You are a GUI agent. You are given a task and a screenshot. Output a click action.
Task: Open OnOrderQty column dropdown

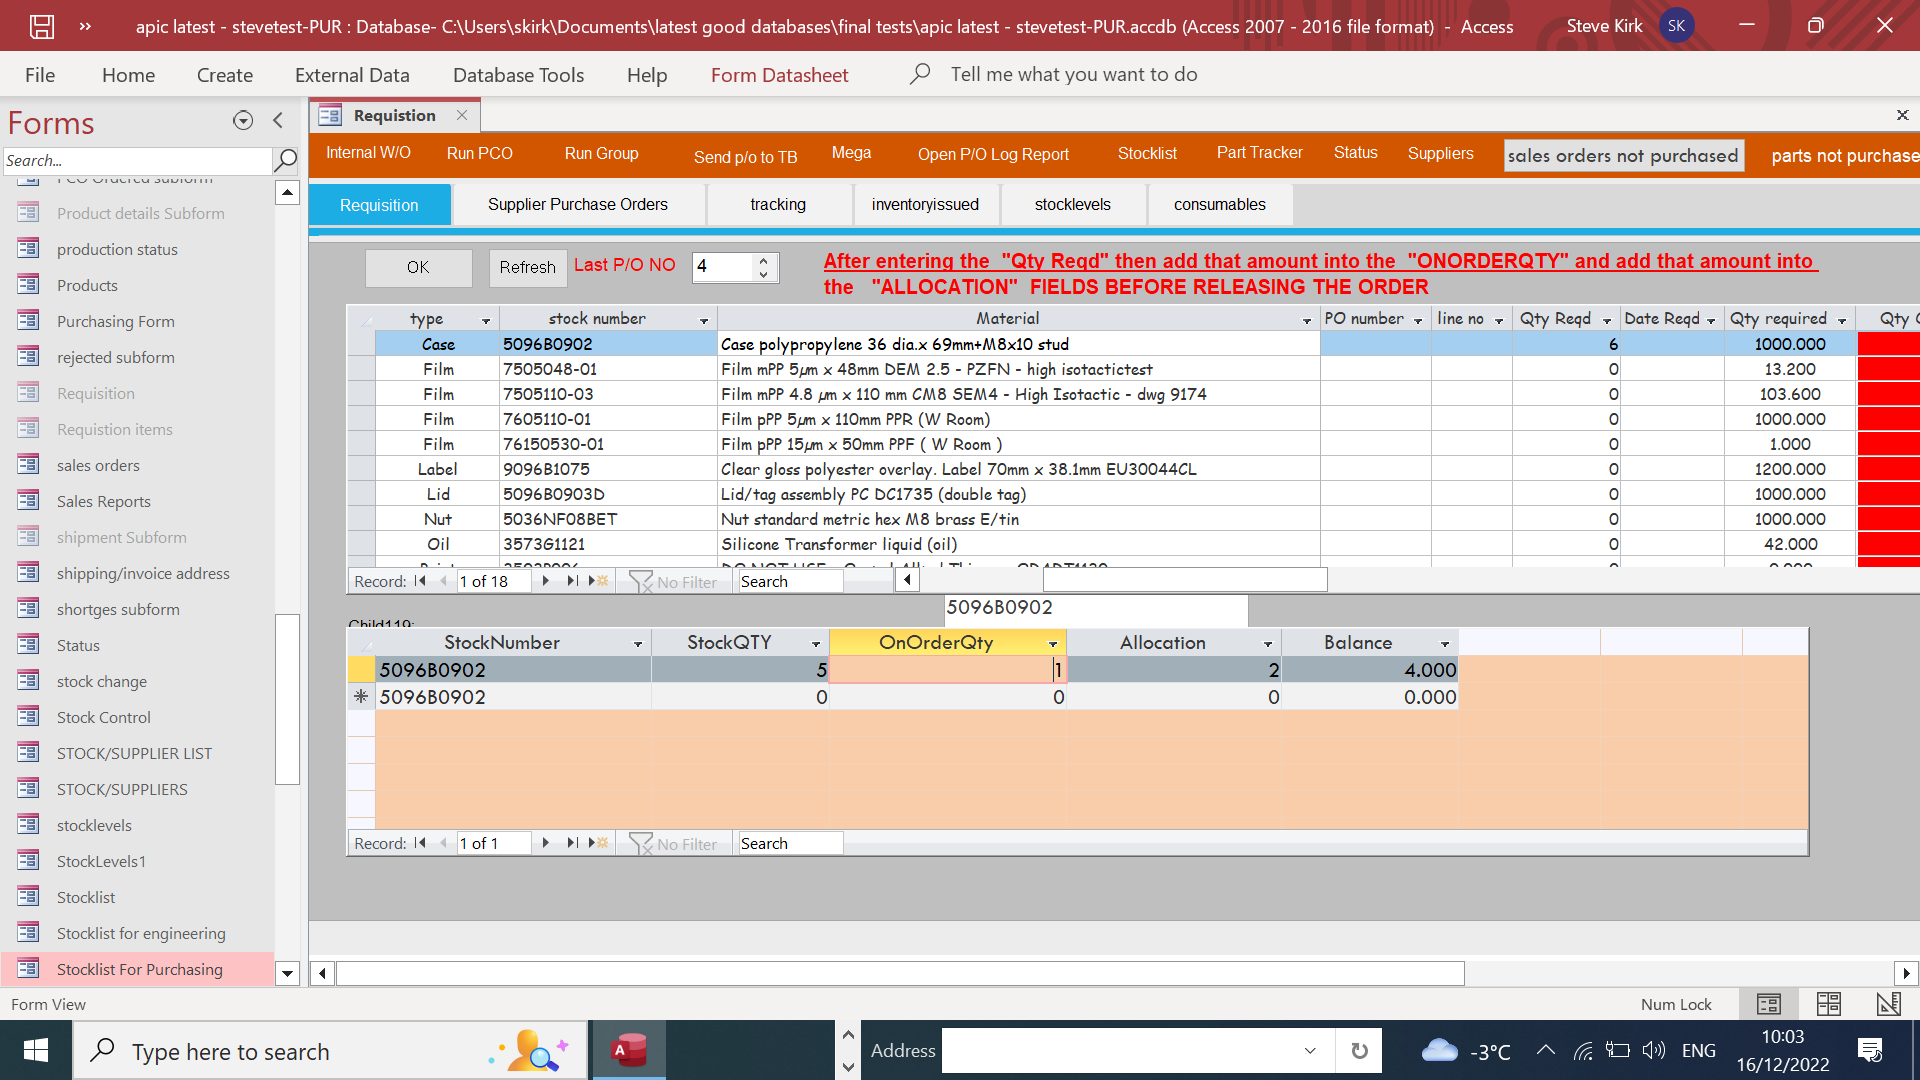(1053, 644)
